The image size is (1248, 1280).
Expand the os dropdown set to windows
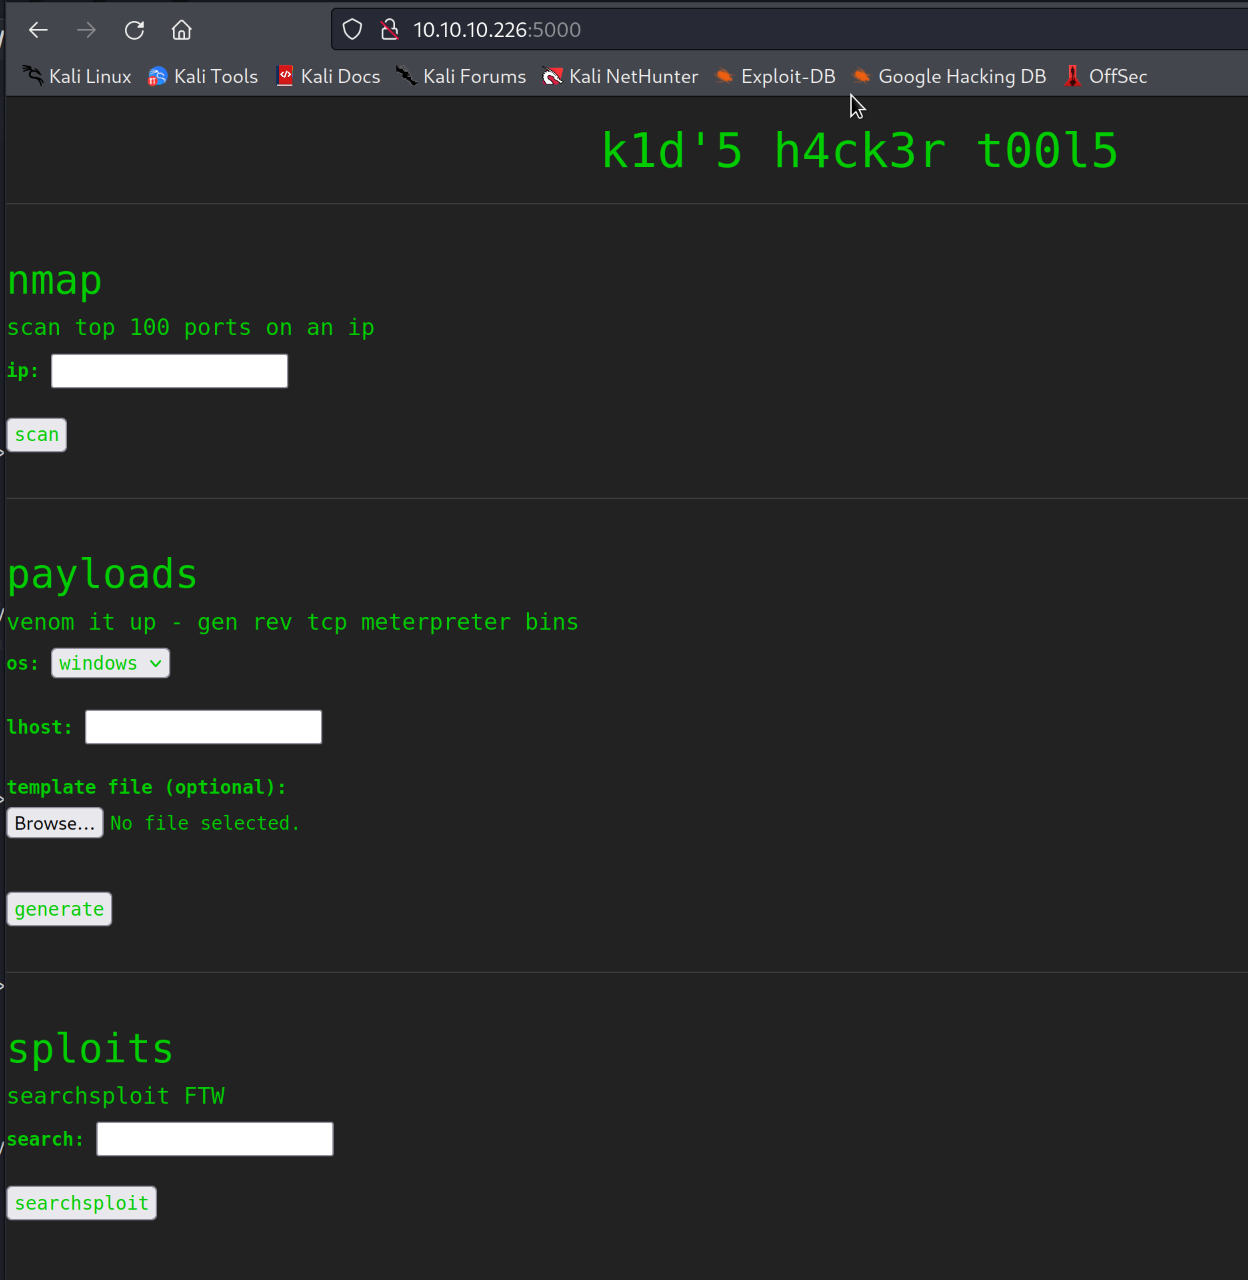coord(110,663)
